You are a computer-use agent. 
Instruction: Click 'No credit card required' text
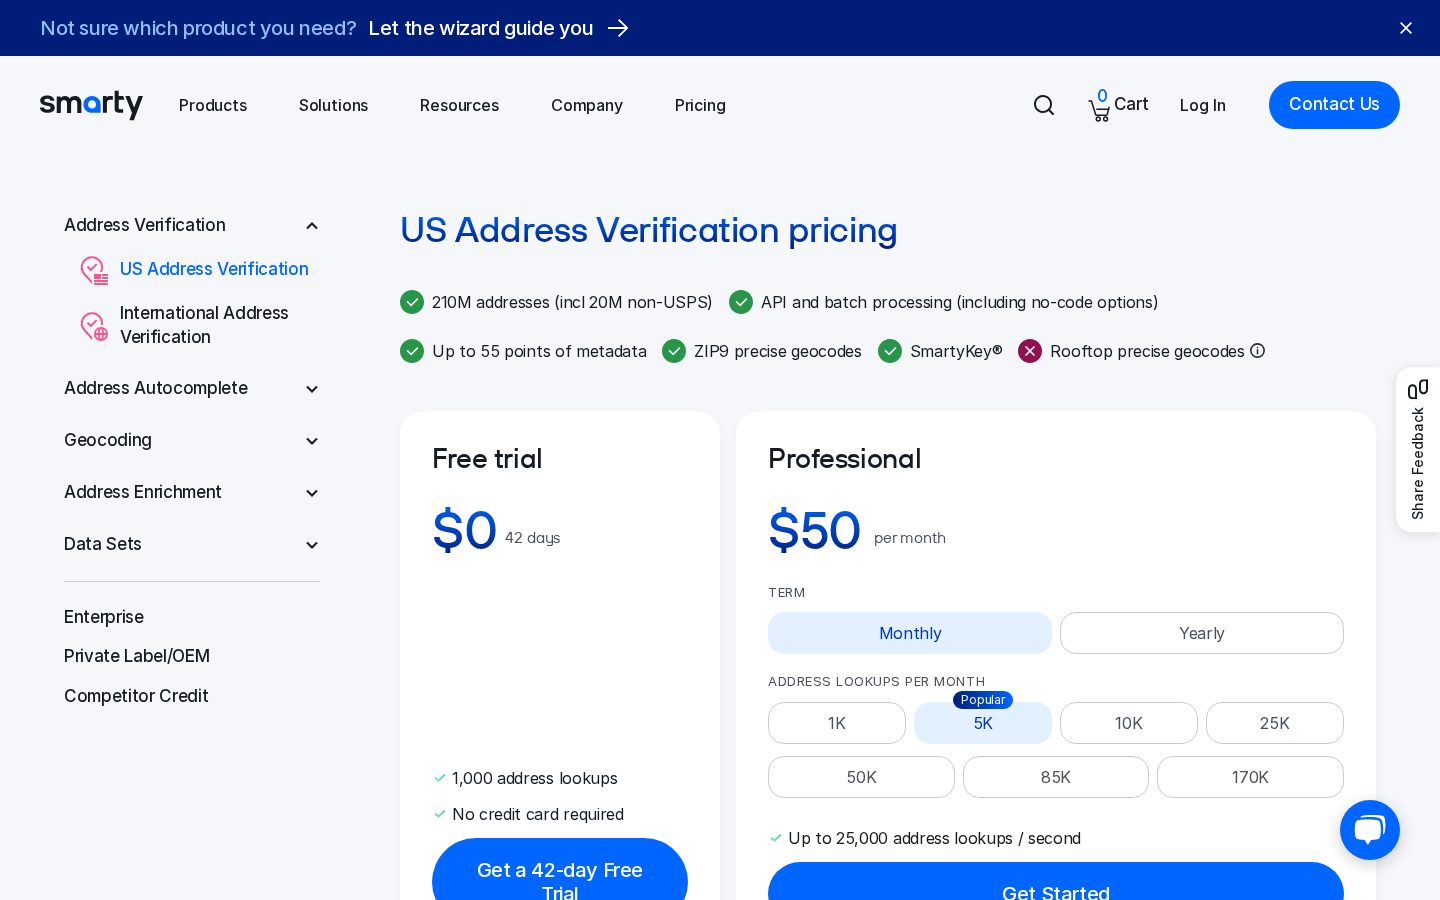538,814
